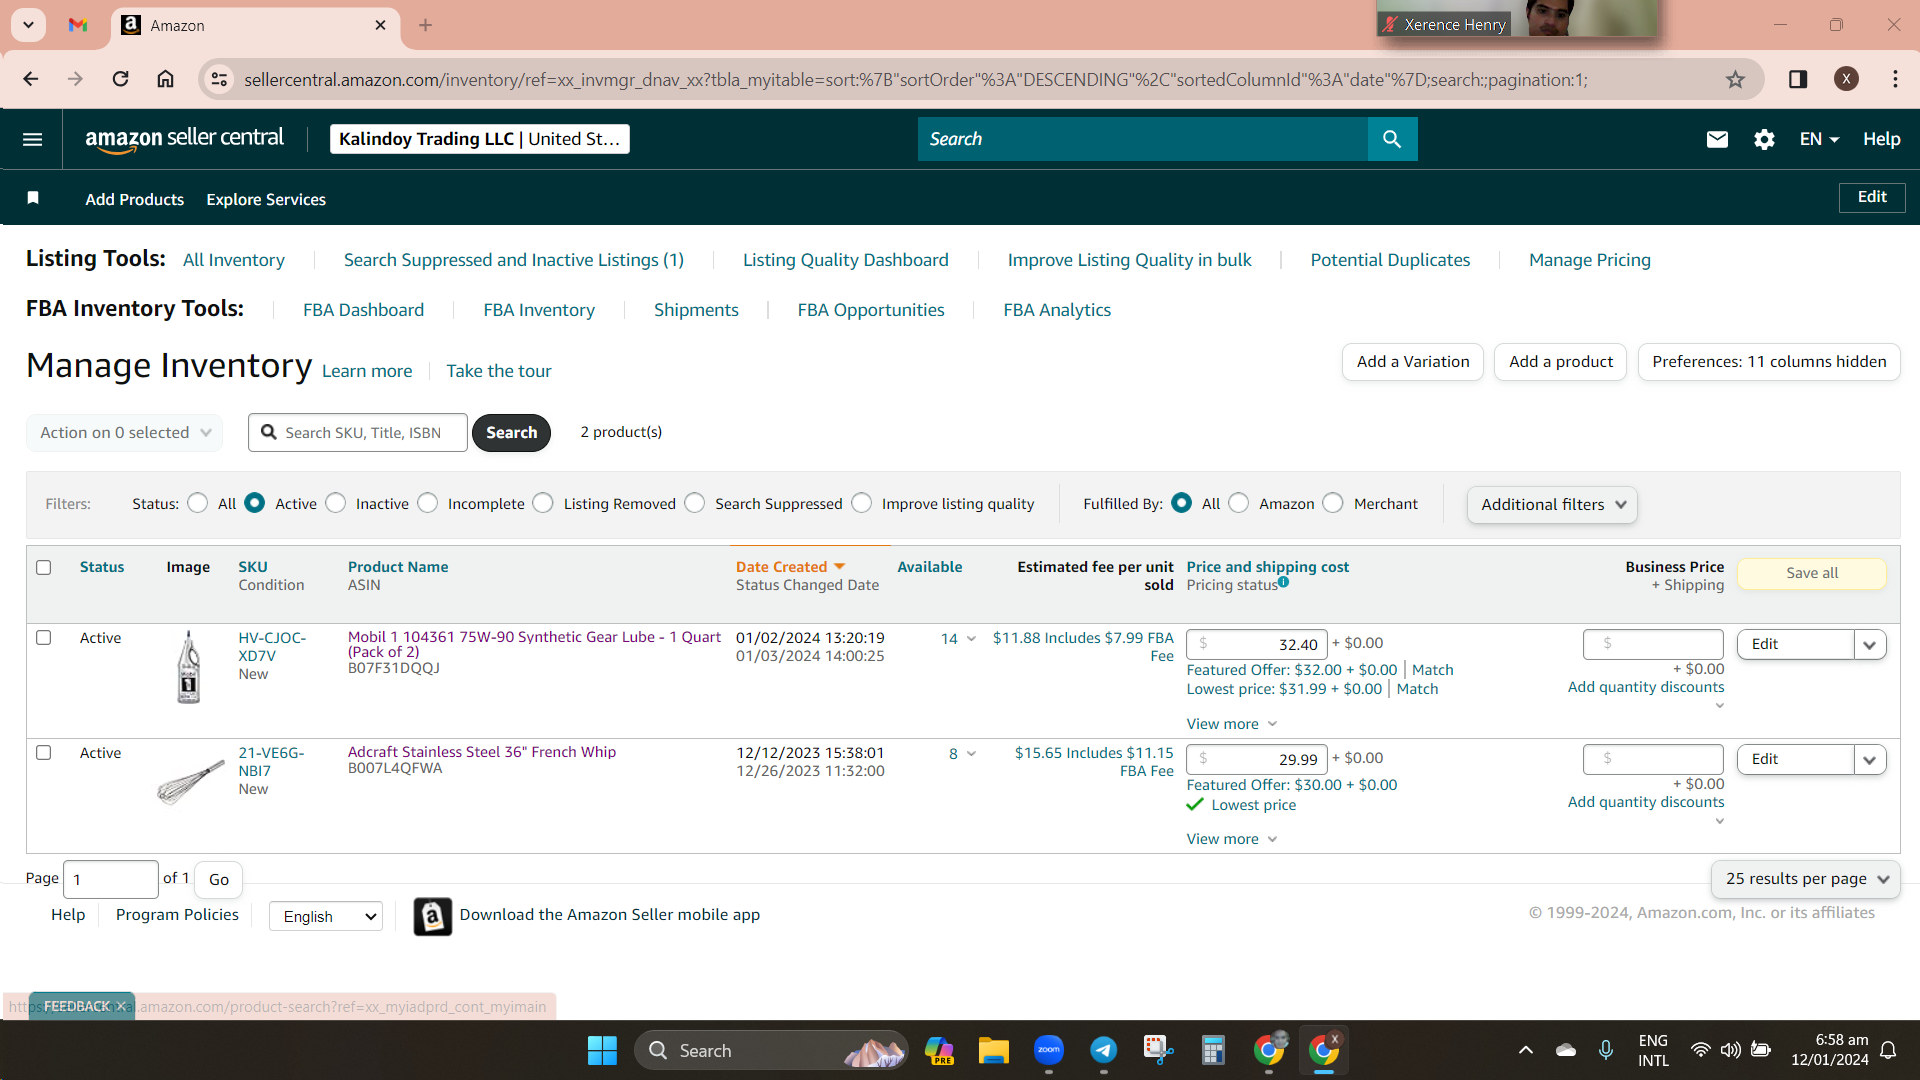
Task: Open Chrome side panel icon
Action: click(x=1798, y=79)
